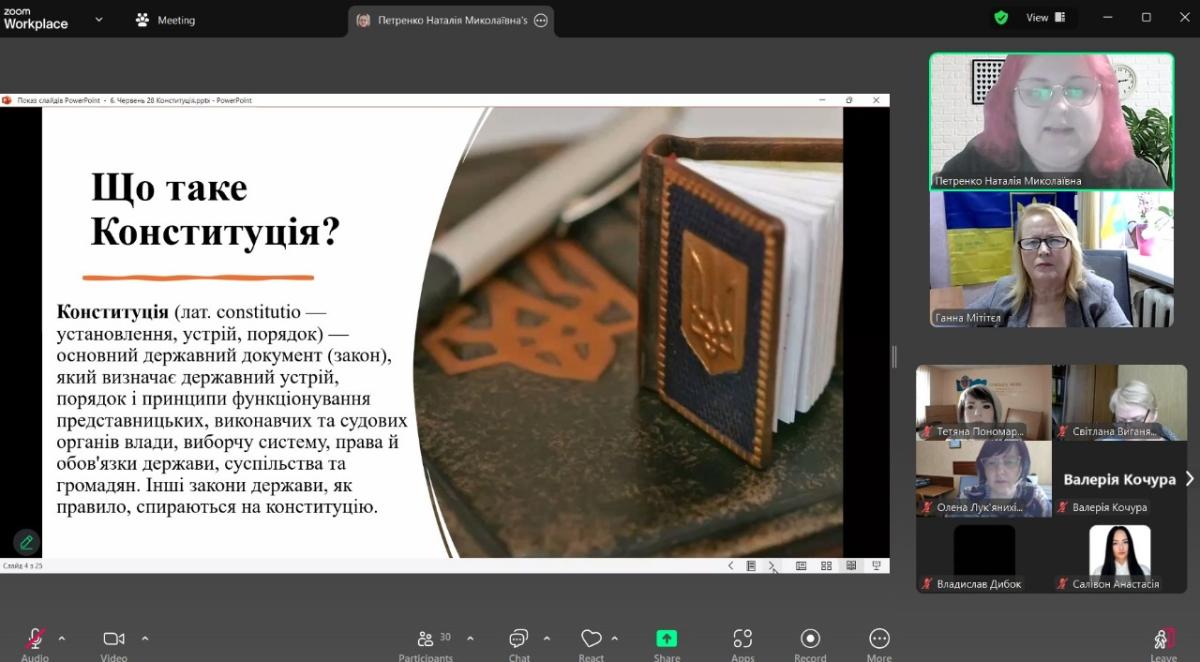Open the More options menu
The width and height of the screenshot is (1200, 662).
coord(879,641)
